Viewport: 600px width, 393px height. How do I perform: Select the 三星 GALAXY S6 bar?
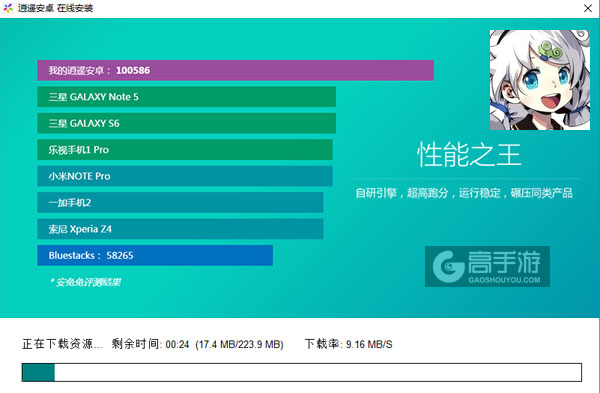tap(186, 123)
